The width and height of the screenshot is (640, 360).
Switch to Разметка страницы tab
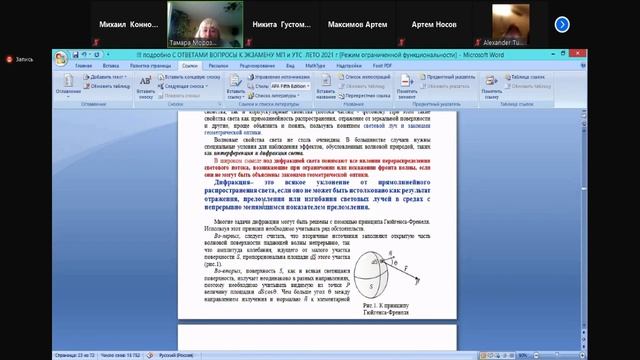pos(151,66)
